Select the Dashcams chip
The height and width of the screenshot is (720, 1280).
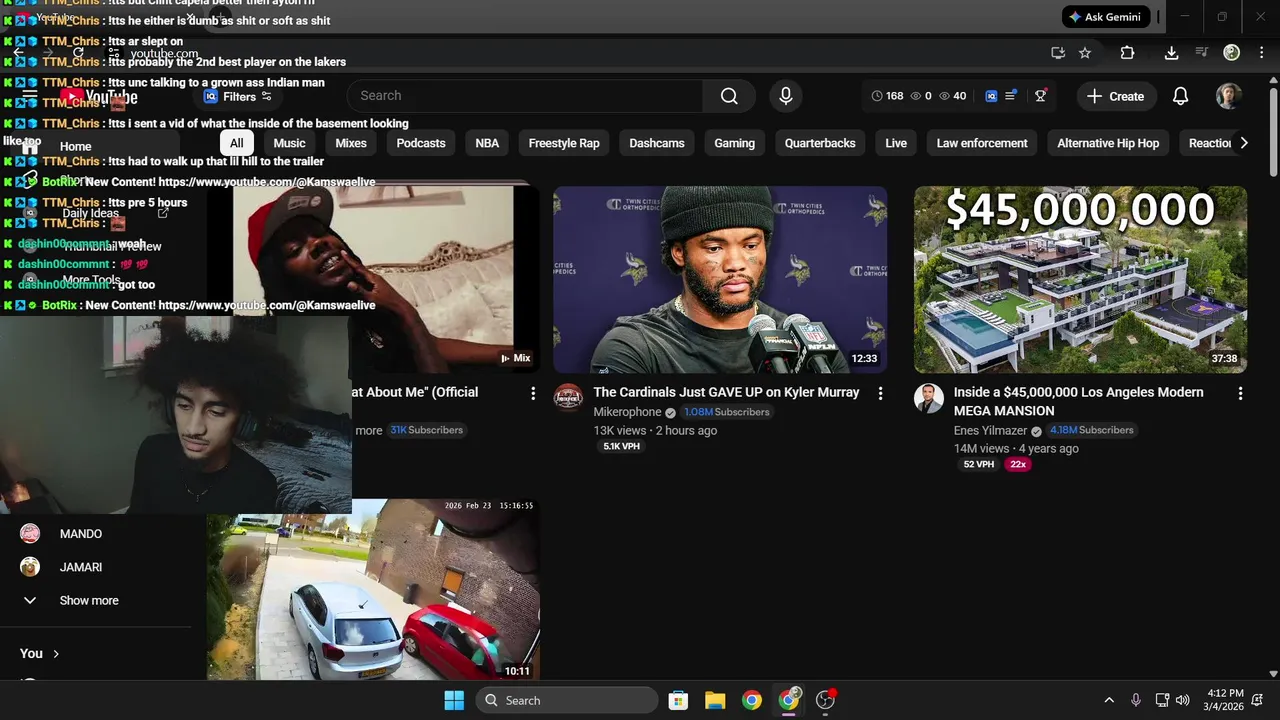click(x=657, y=143)
